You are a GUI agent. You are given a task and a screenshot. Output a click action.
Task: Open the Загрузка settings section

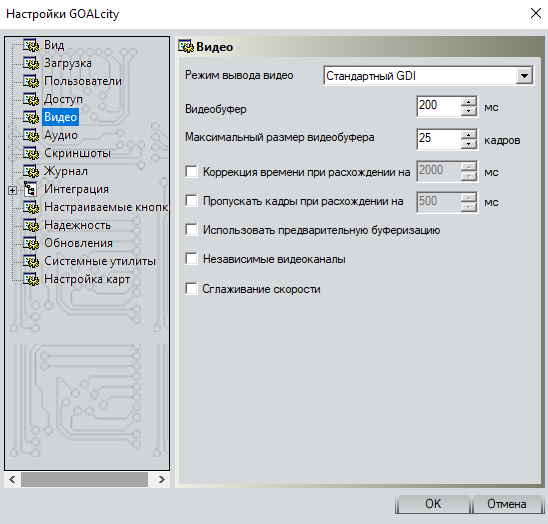(x=68, y=63)
